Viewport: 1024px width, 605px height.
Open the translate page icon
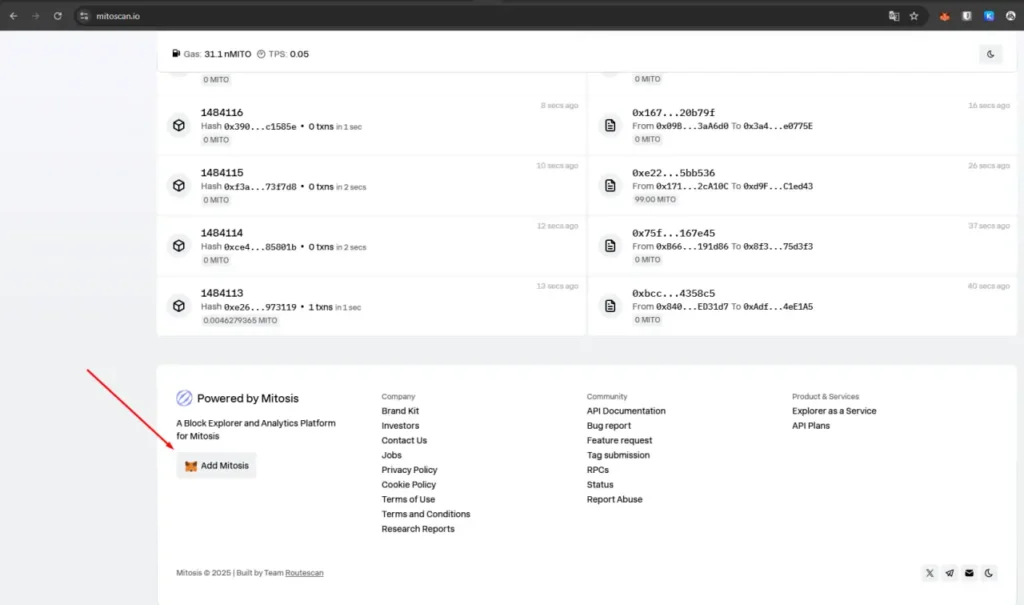[894, 16]
